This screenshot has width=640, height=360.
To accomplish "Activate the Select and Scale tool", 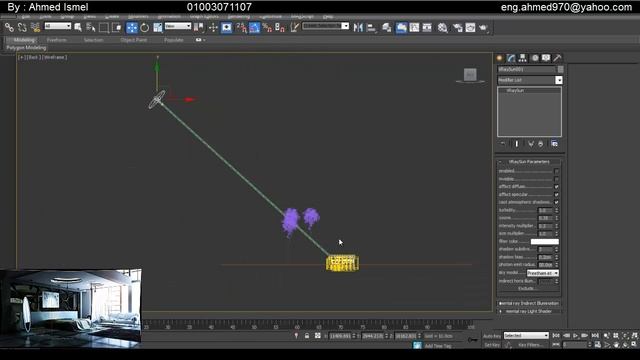I will click(158, 27).
